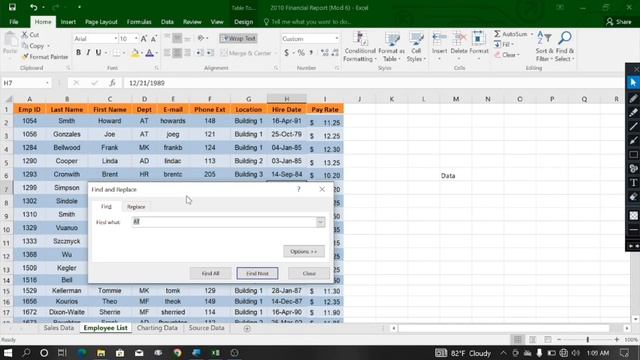Click the Share button
The width and height of the screenshot is (640, 360).
(619, 22)
